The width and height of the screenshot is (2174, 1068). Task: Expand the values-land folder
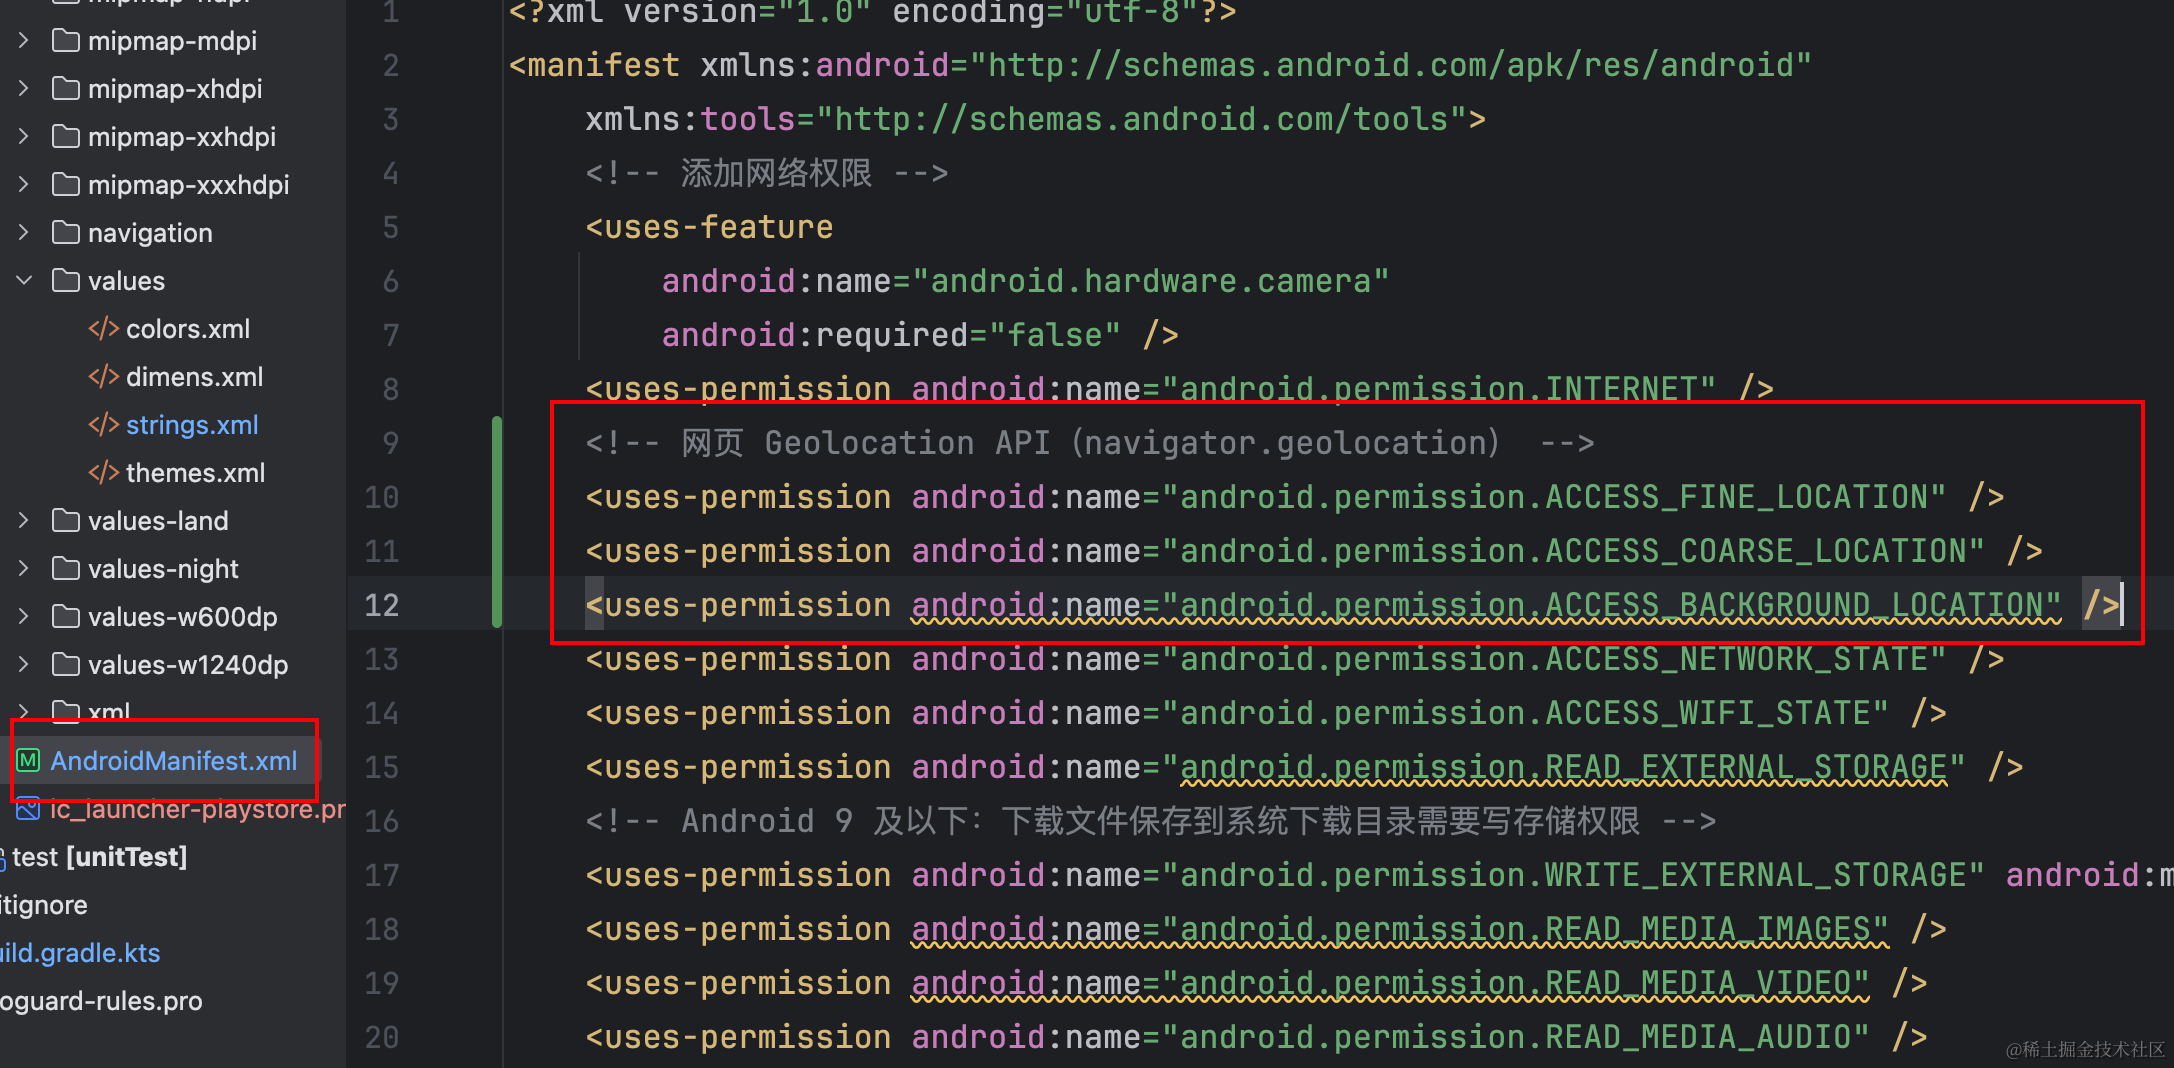(x=24, y=521)
